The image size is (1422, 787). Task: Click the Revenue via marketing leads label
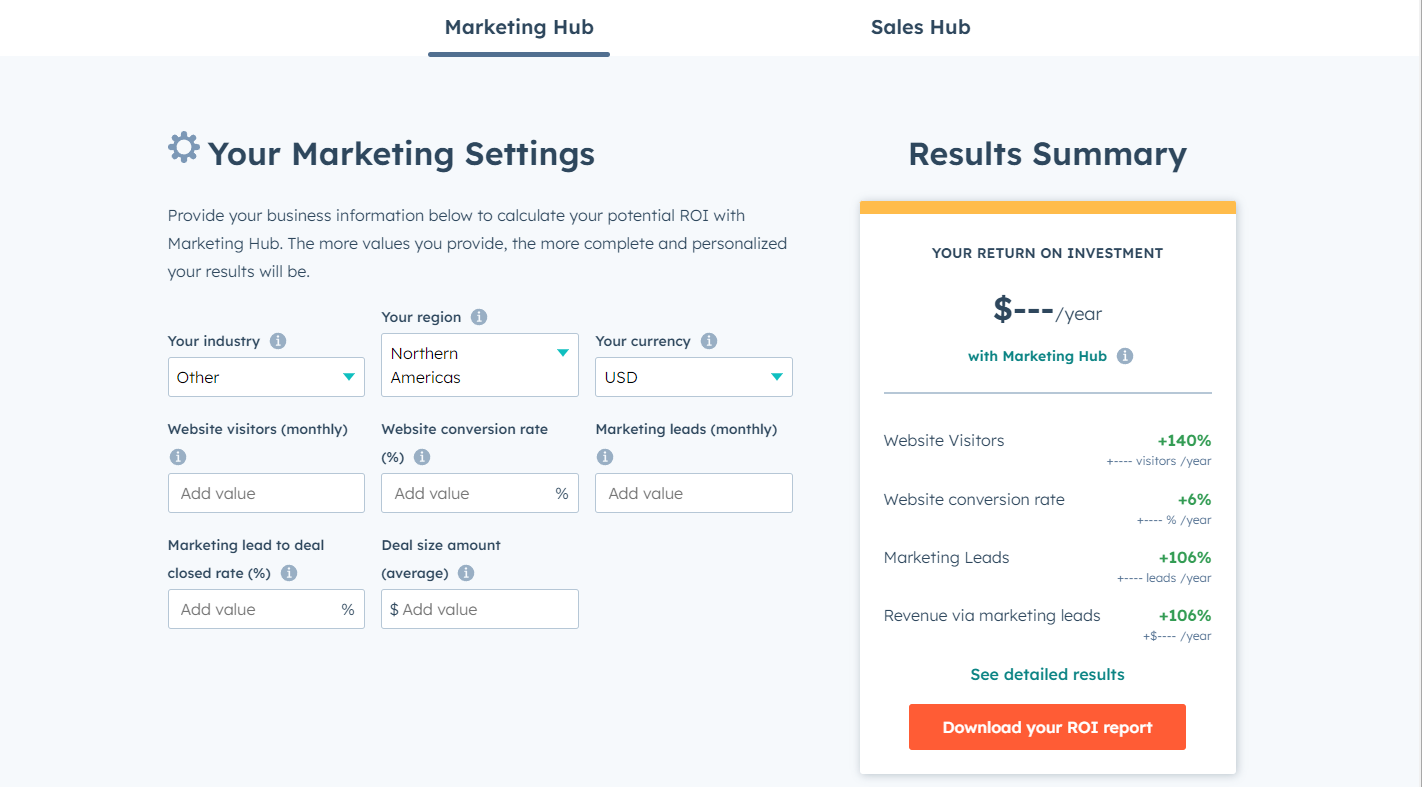(x=992, y=615)
